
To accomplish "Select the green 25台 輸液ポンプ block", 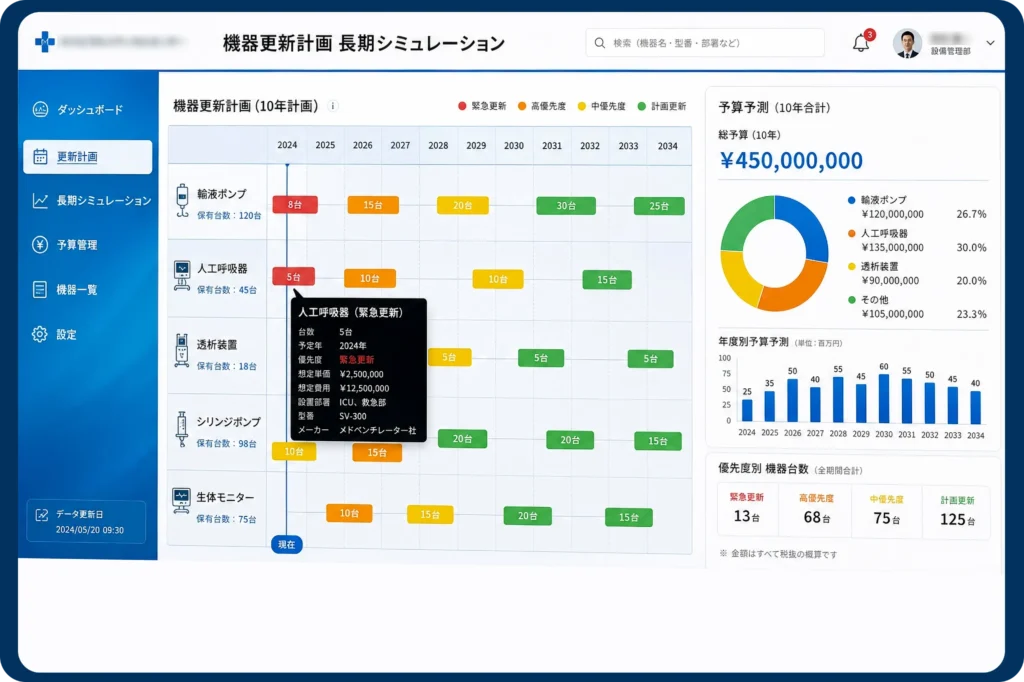I will point(659,206).
